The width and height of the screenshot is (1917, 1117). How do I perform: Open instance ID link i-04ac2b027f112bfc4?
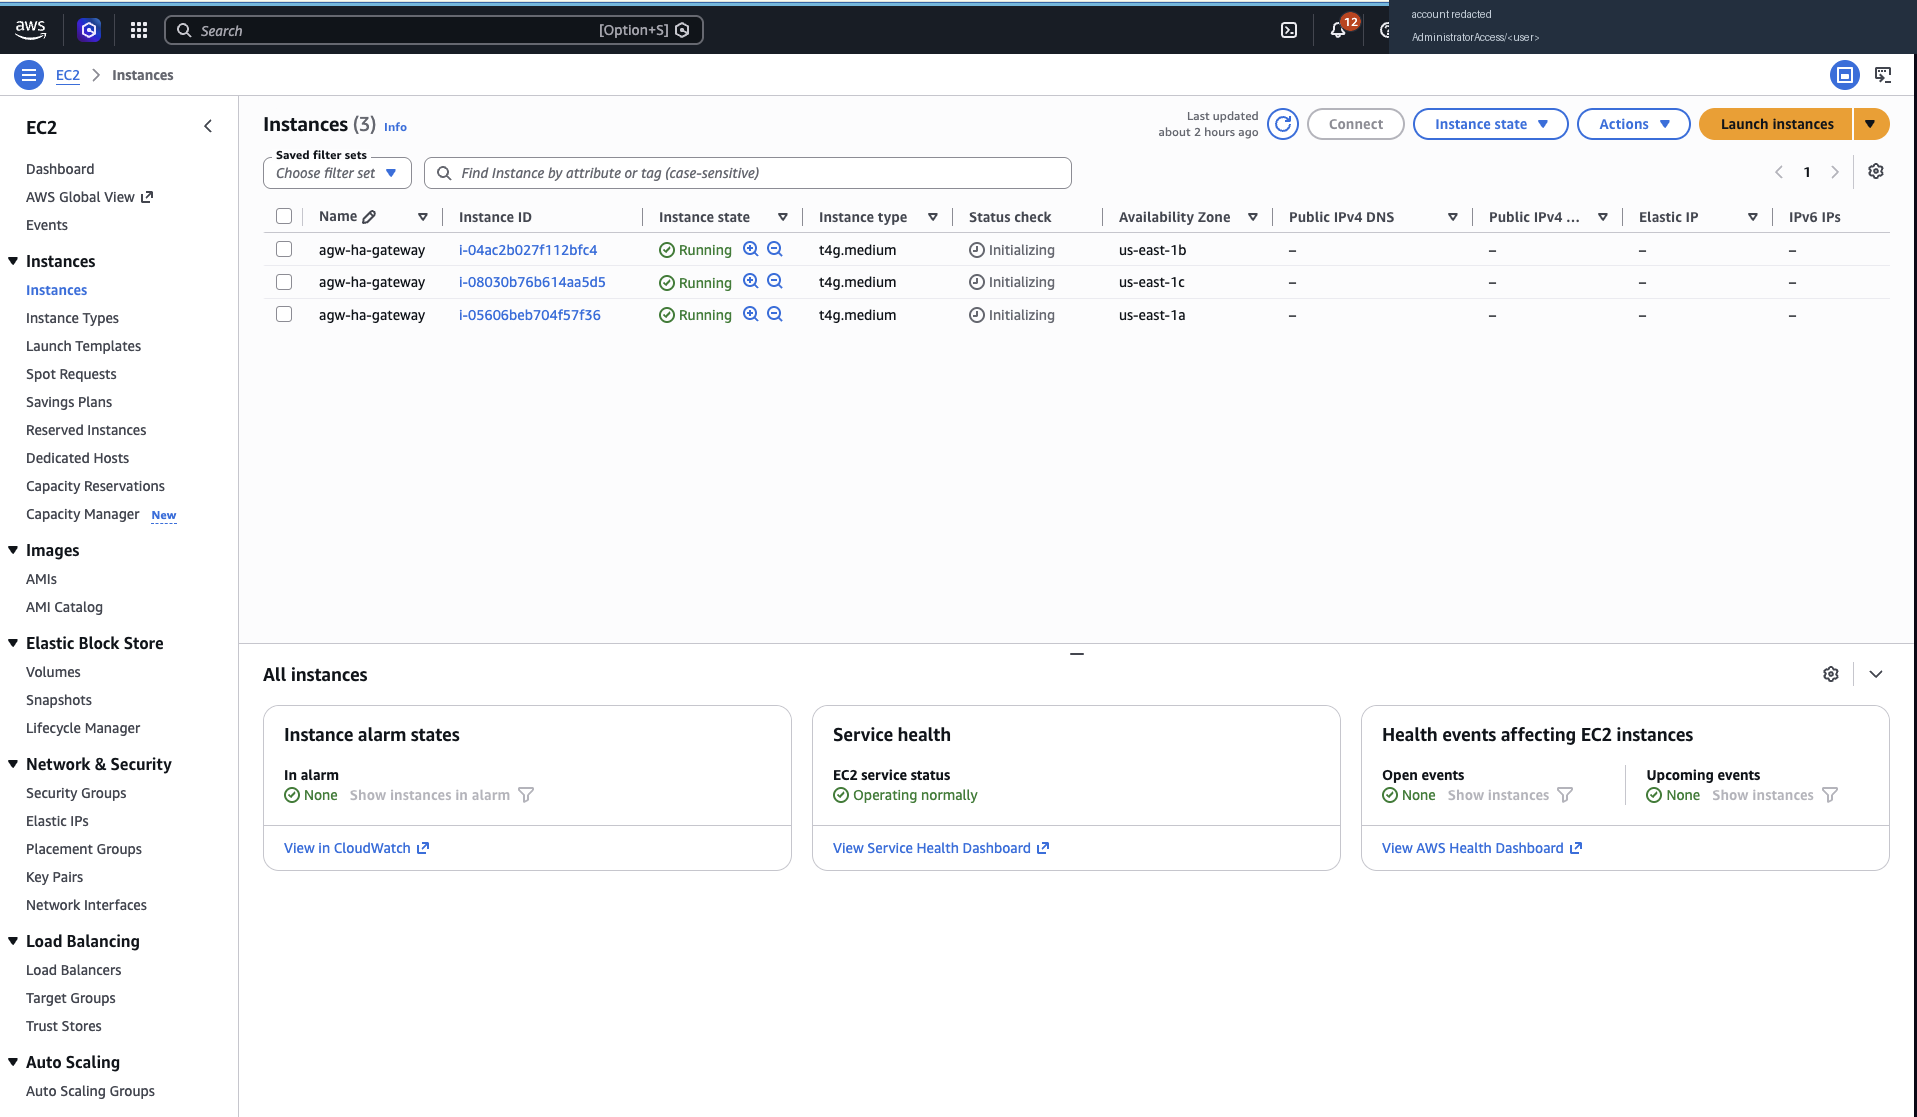528,250
